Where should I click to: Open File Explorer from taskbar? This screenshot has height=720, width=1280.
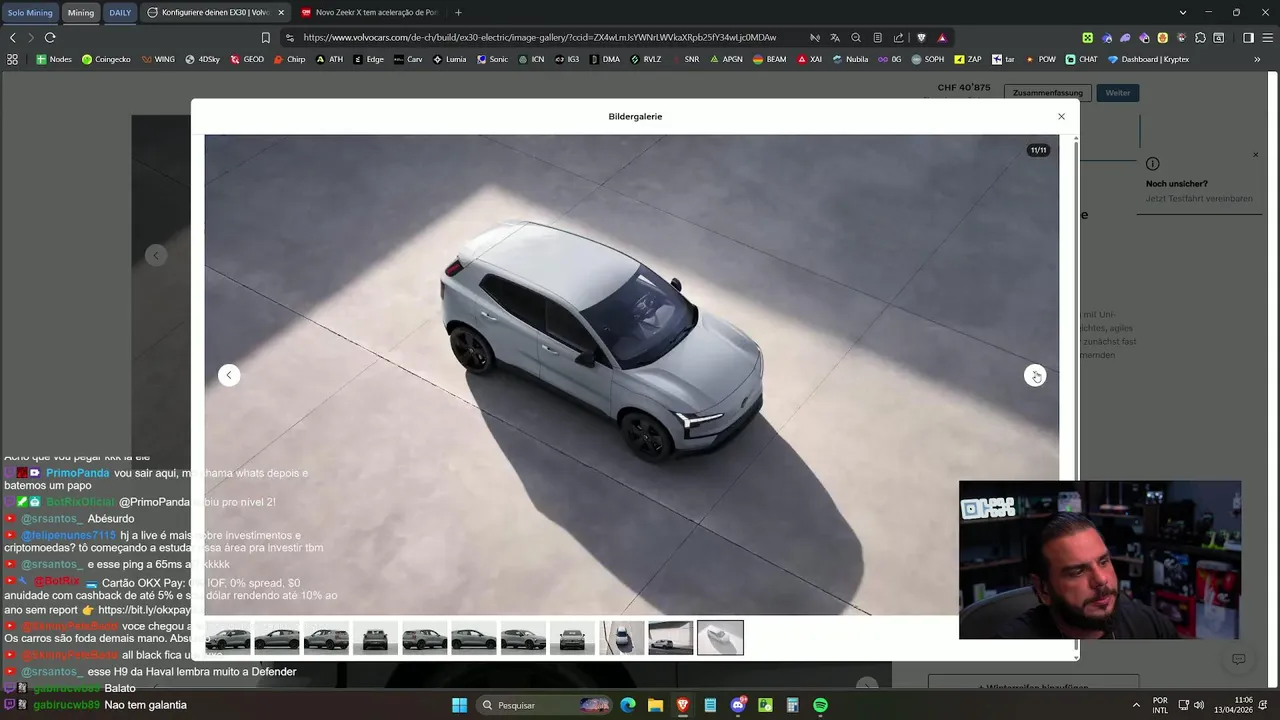656,705
